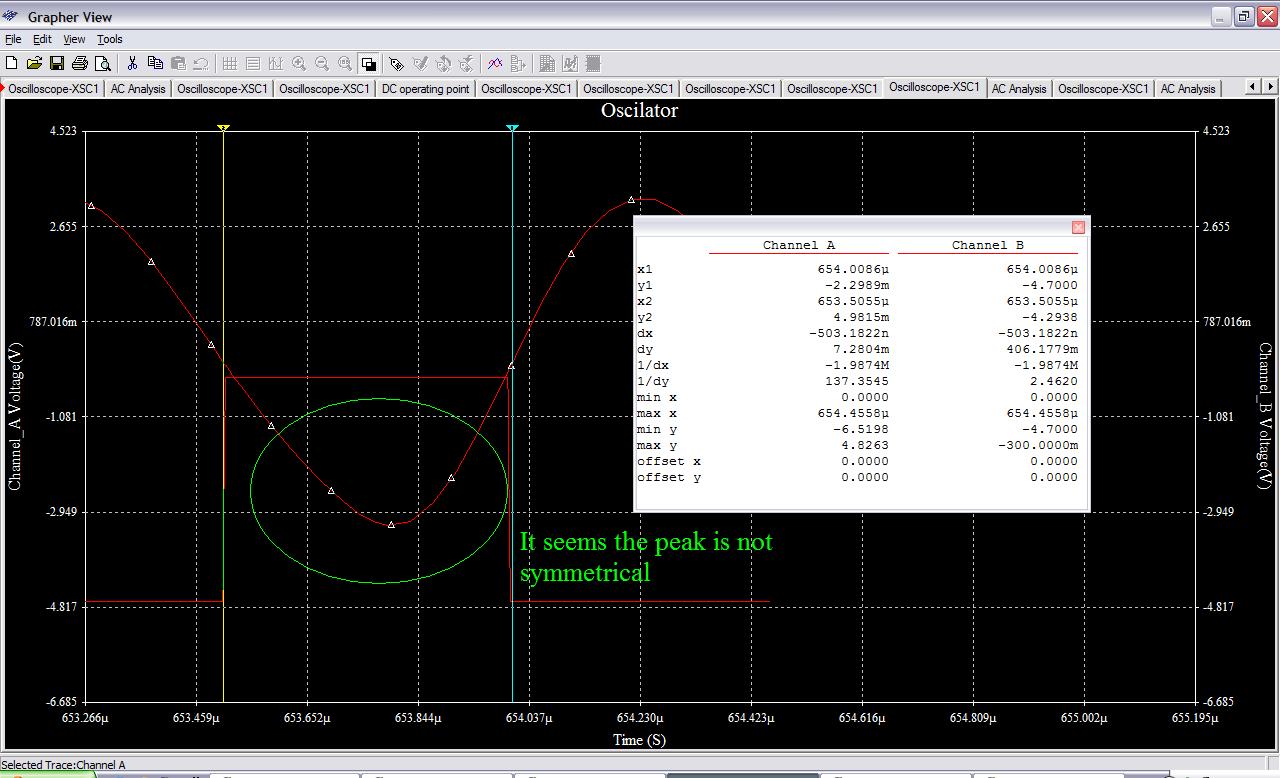Toggle the Show Cursors toolbar icon

276,63
